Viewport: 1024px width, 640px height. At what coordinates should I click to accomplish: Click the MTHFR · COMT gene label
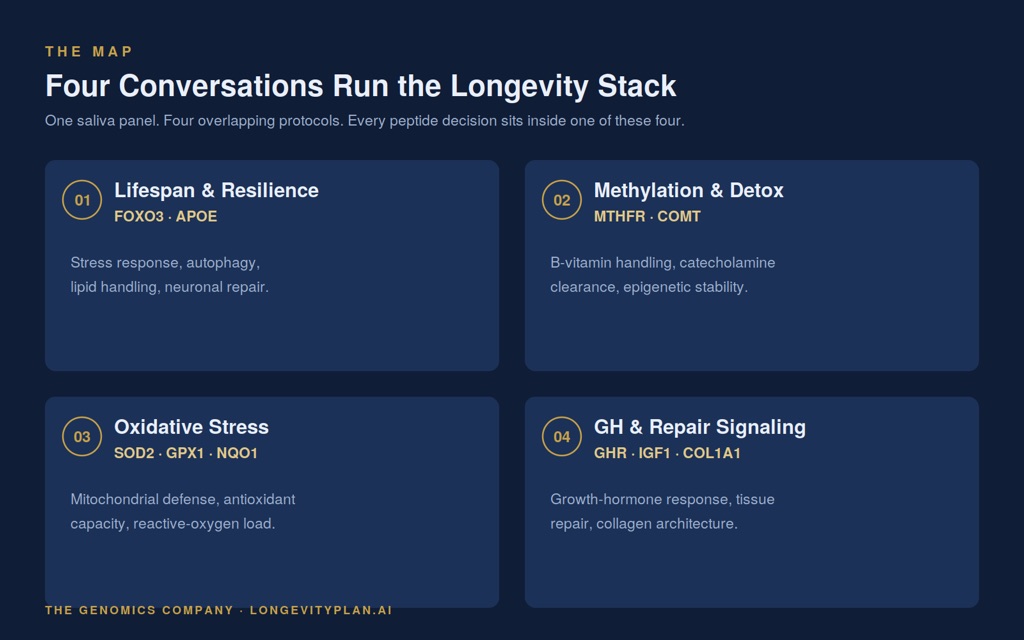[647, 216]
